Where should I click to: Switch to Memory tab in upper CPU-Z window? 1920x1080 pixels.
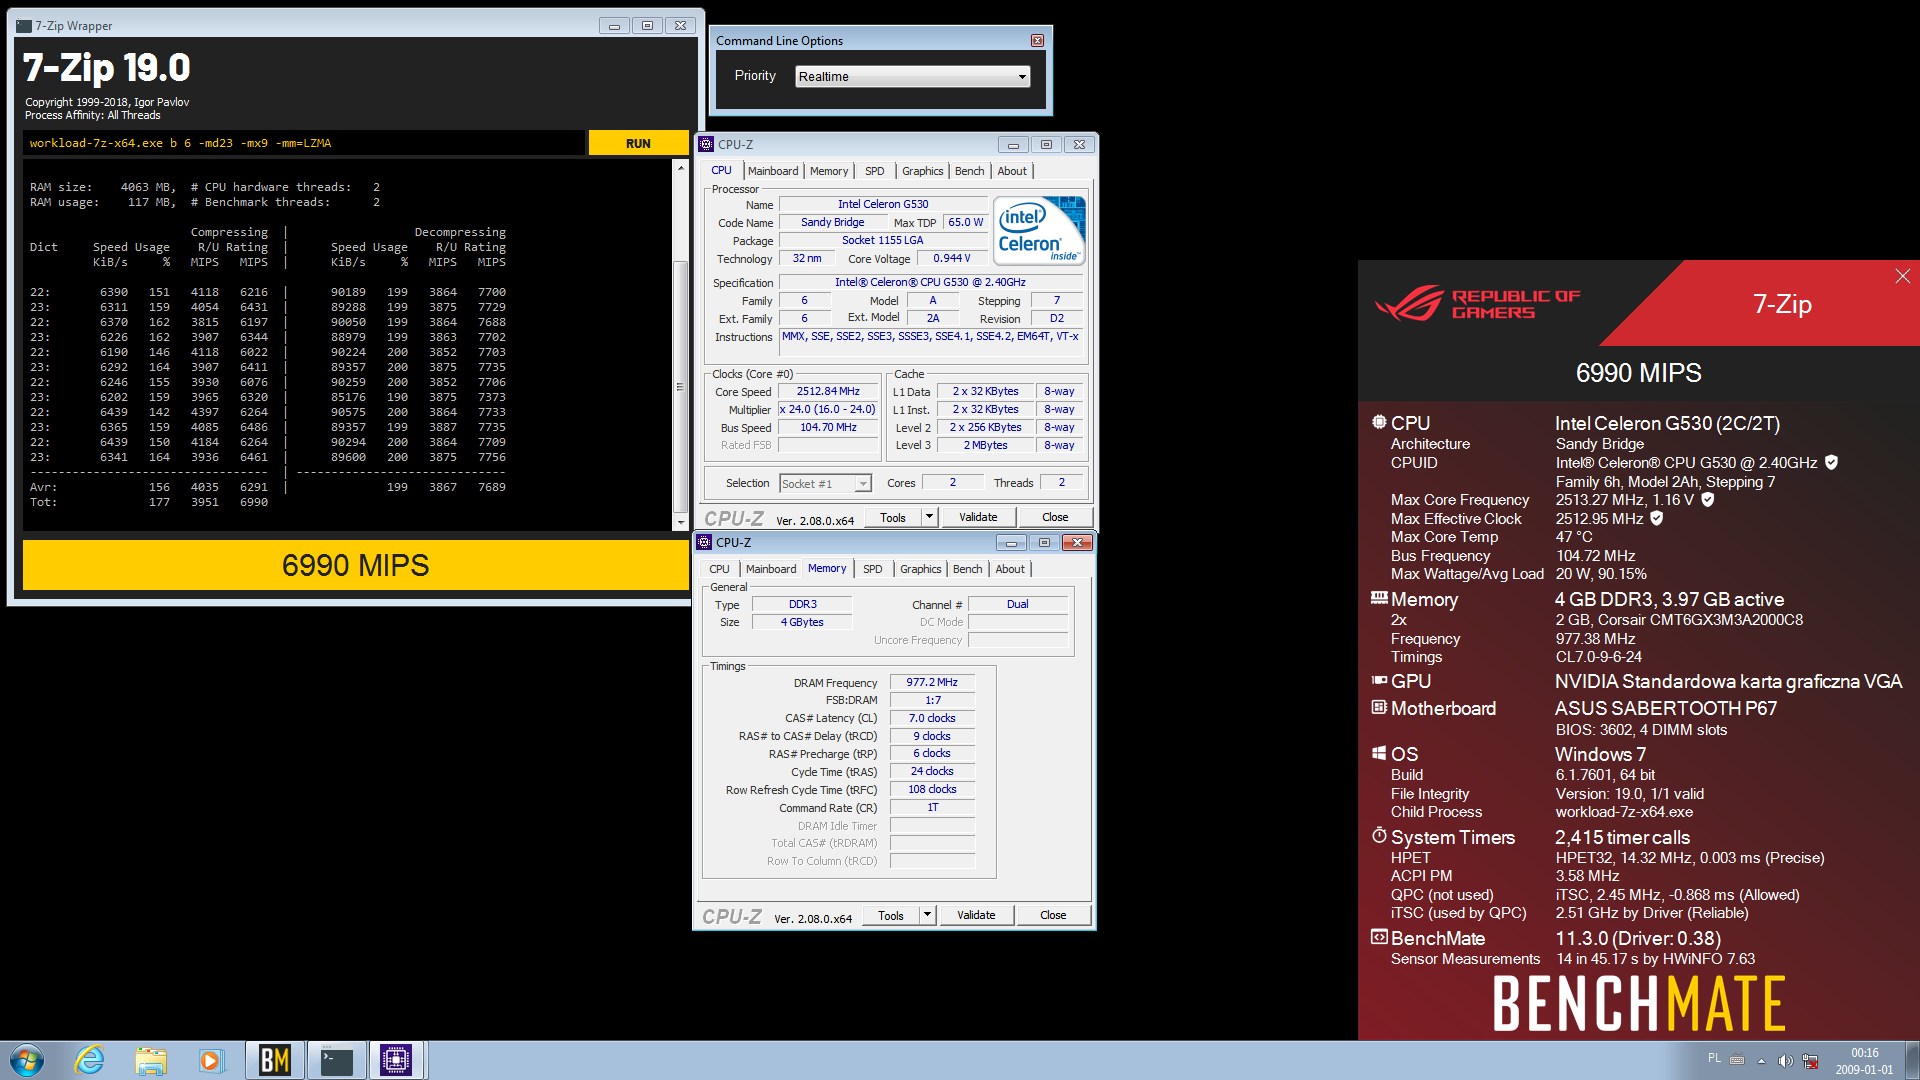click(829, 171)
